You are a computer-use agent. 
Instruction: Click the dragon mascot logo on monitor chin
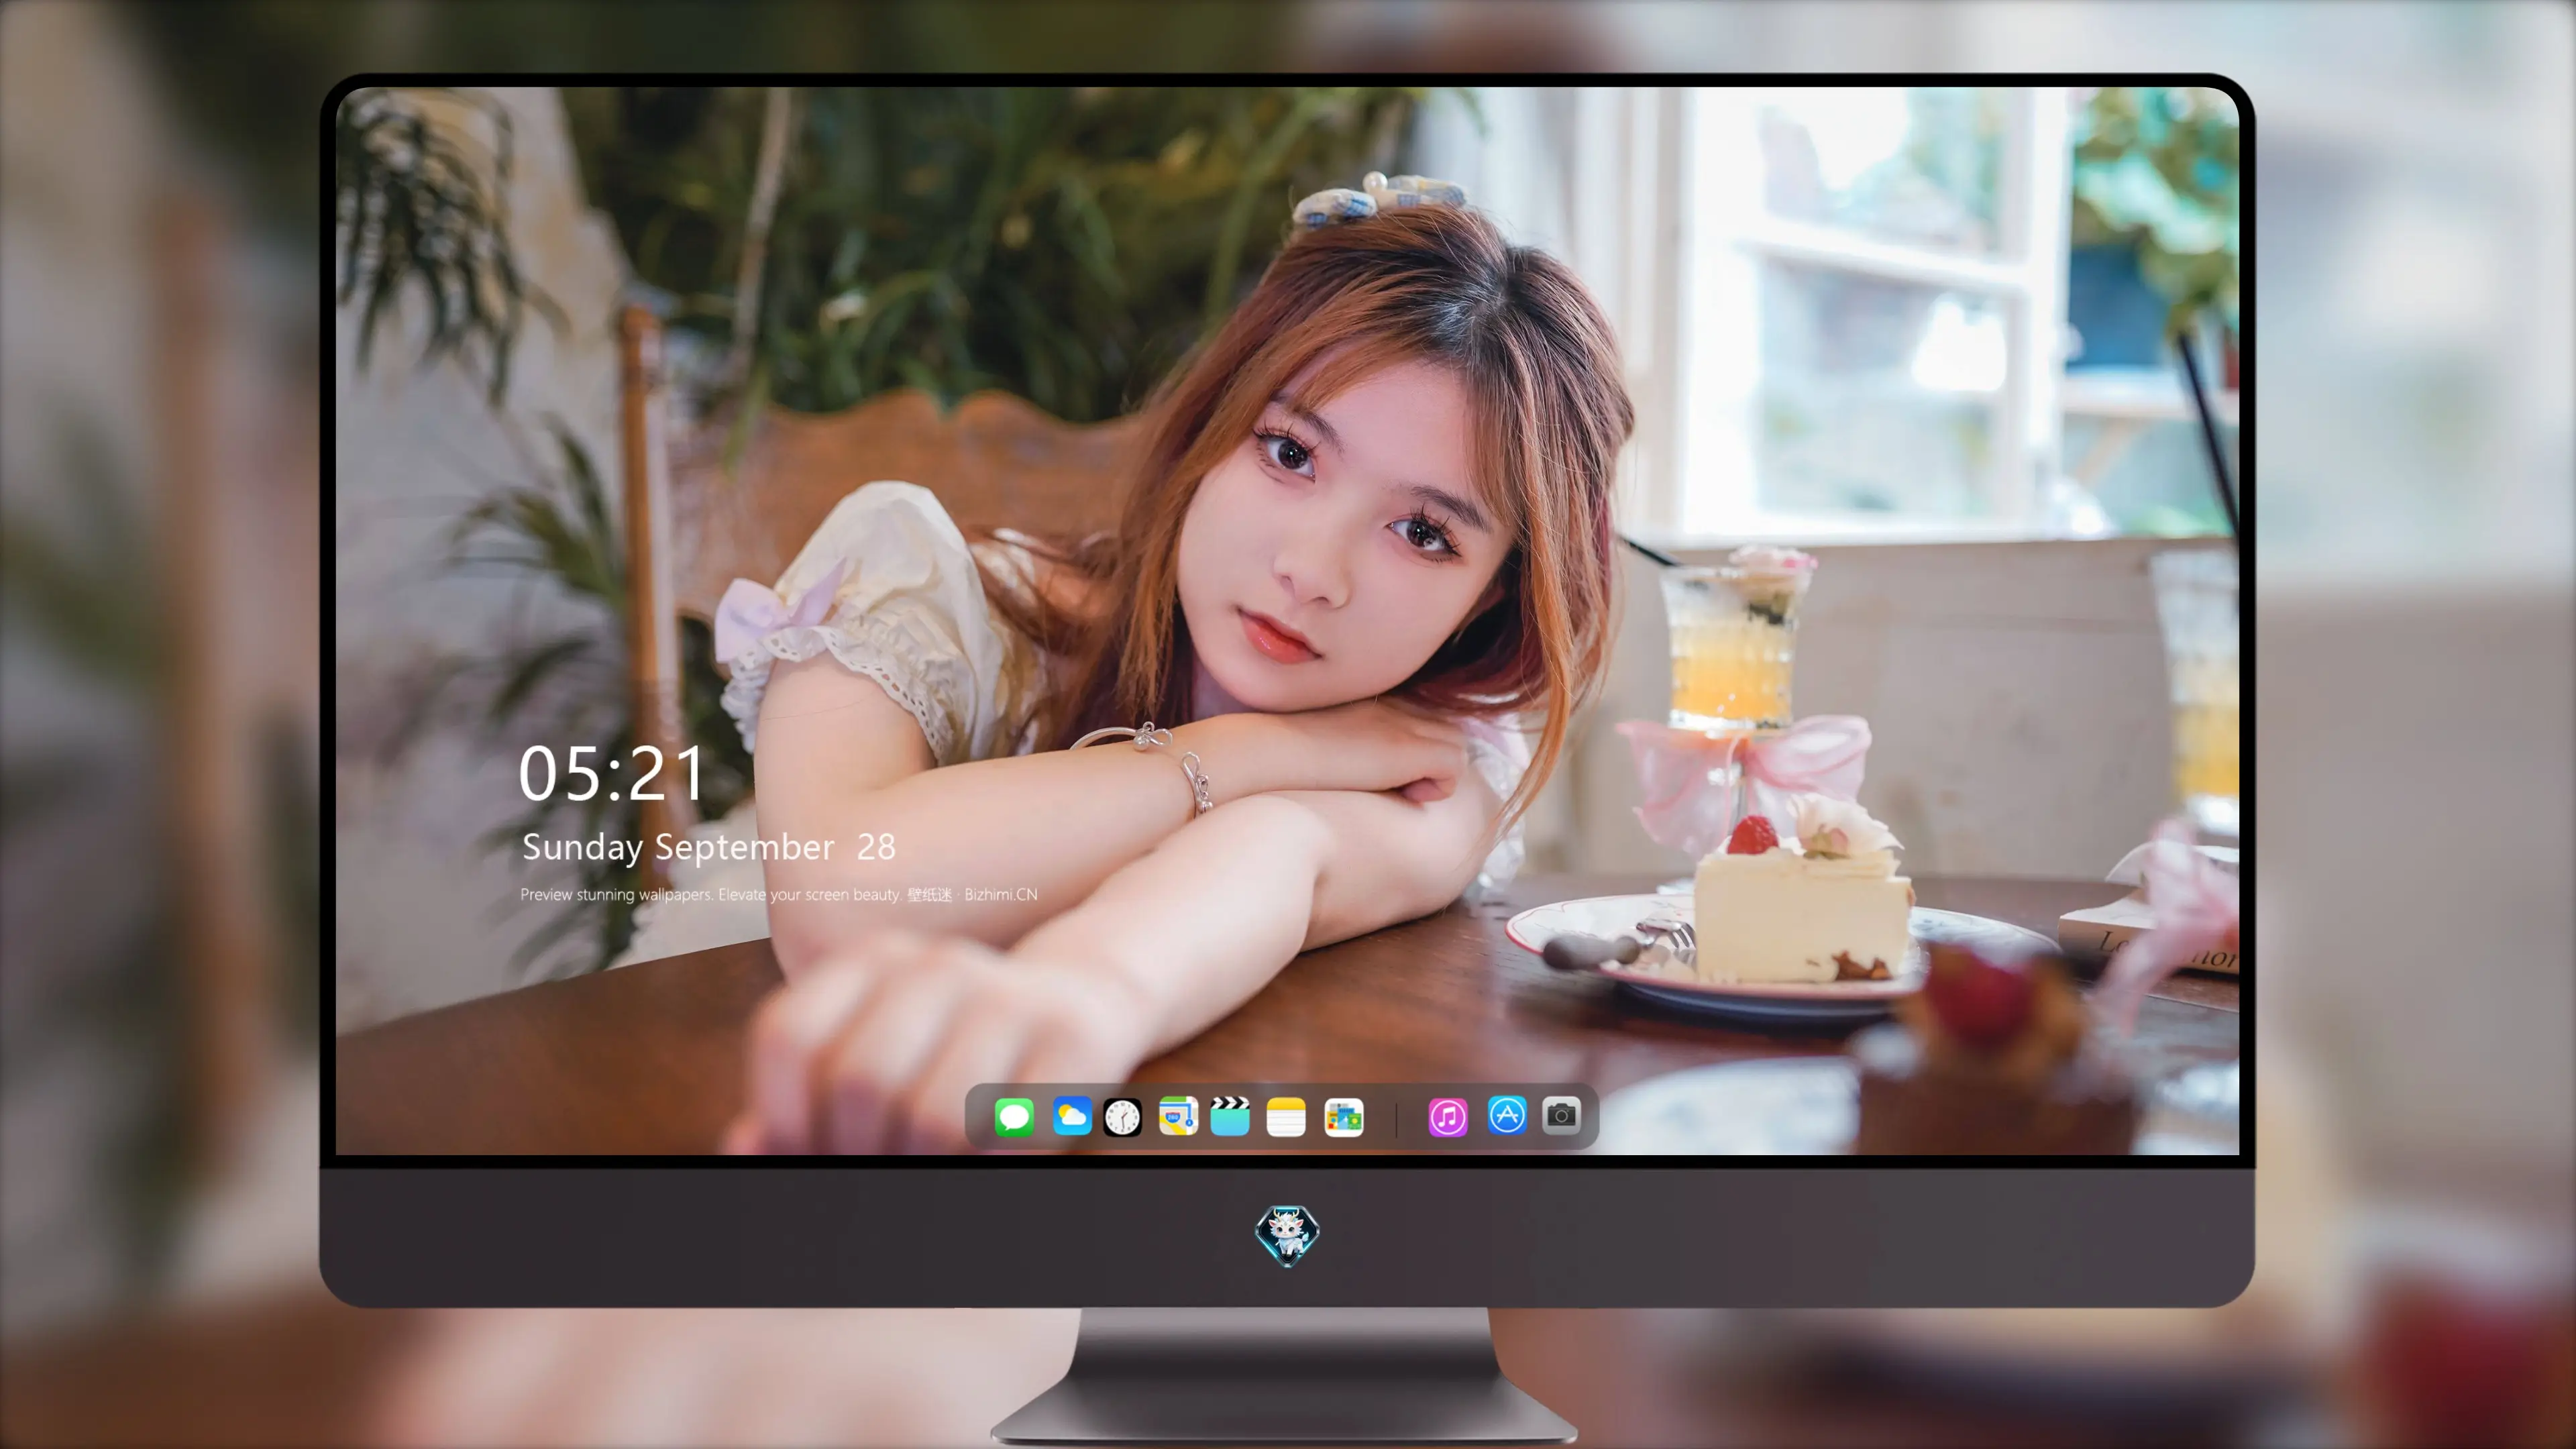(1287, 1235)
